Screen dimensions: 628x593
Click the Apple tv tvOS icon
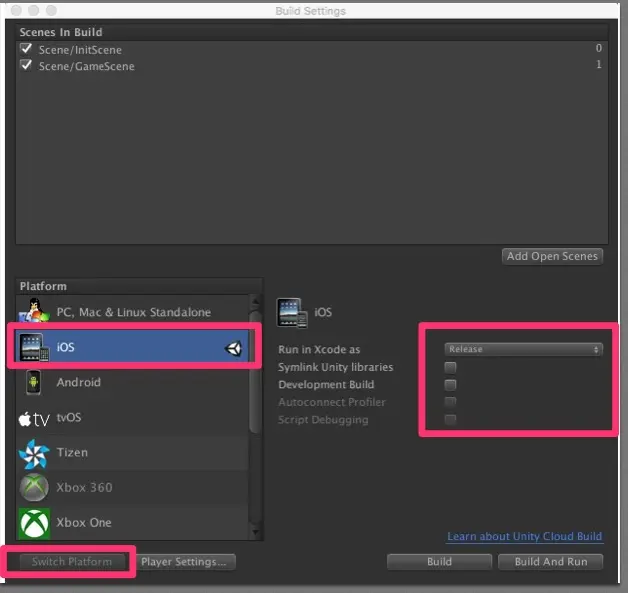(x=34, y=419)
